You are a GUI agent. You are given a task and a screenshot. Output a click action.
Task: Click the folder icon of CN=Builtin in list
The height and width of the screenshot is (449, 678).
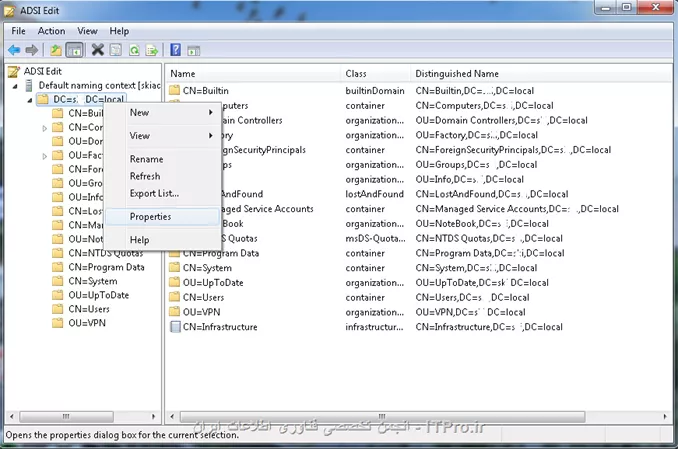pyautogui.click(x=174, y=90)
